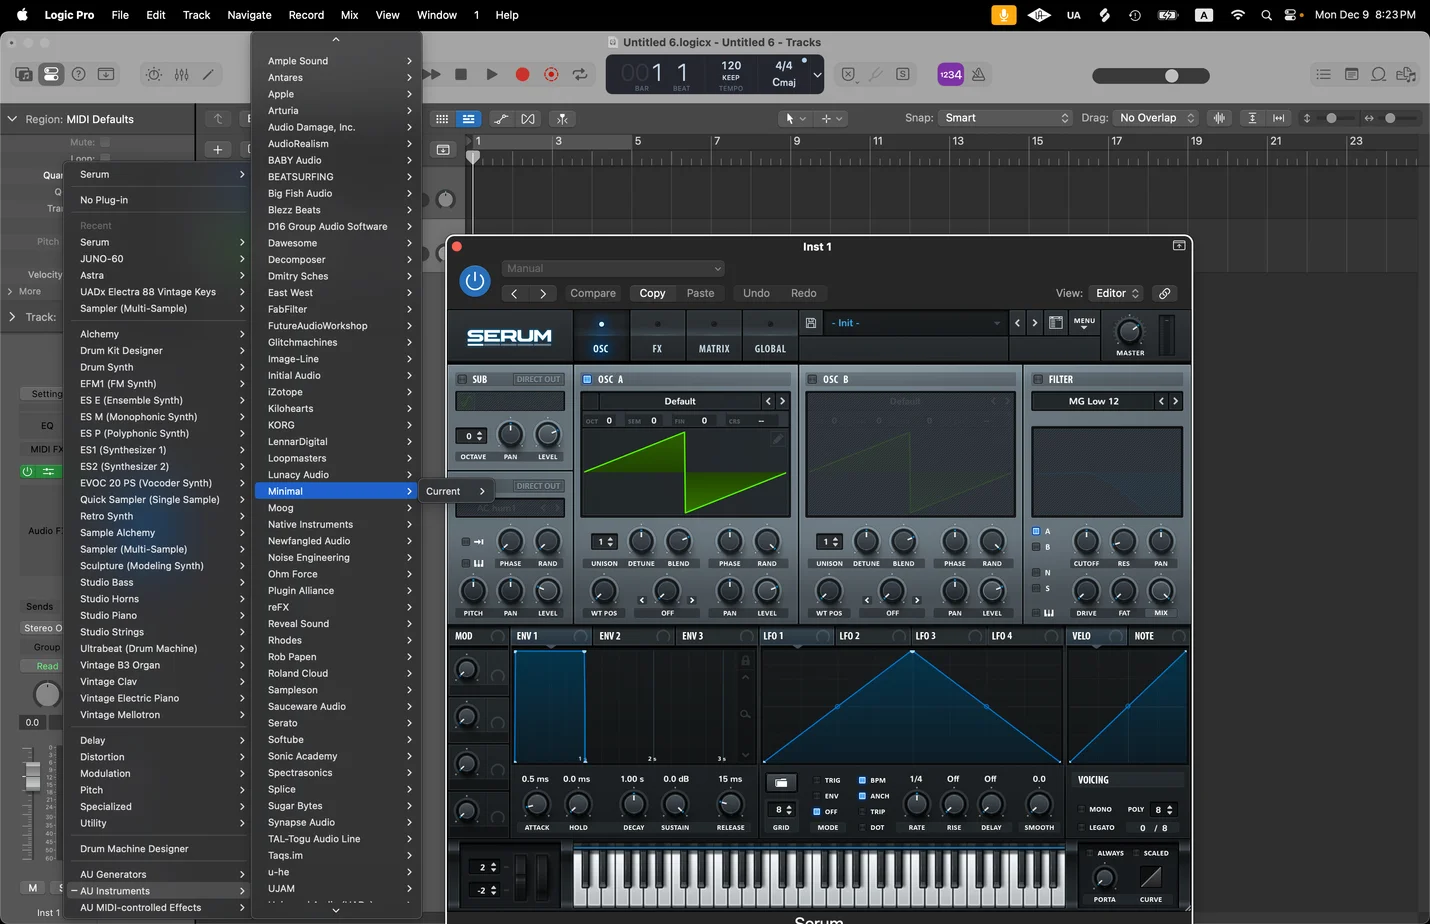This screenshot has height=924, width=1430.
Task: Toggle horizontal auto zoom icon
Action: 1278,118
